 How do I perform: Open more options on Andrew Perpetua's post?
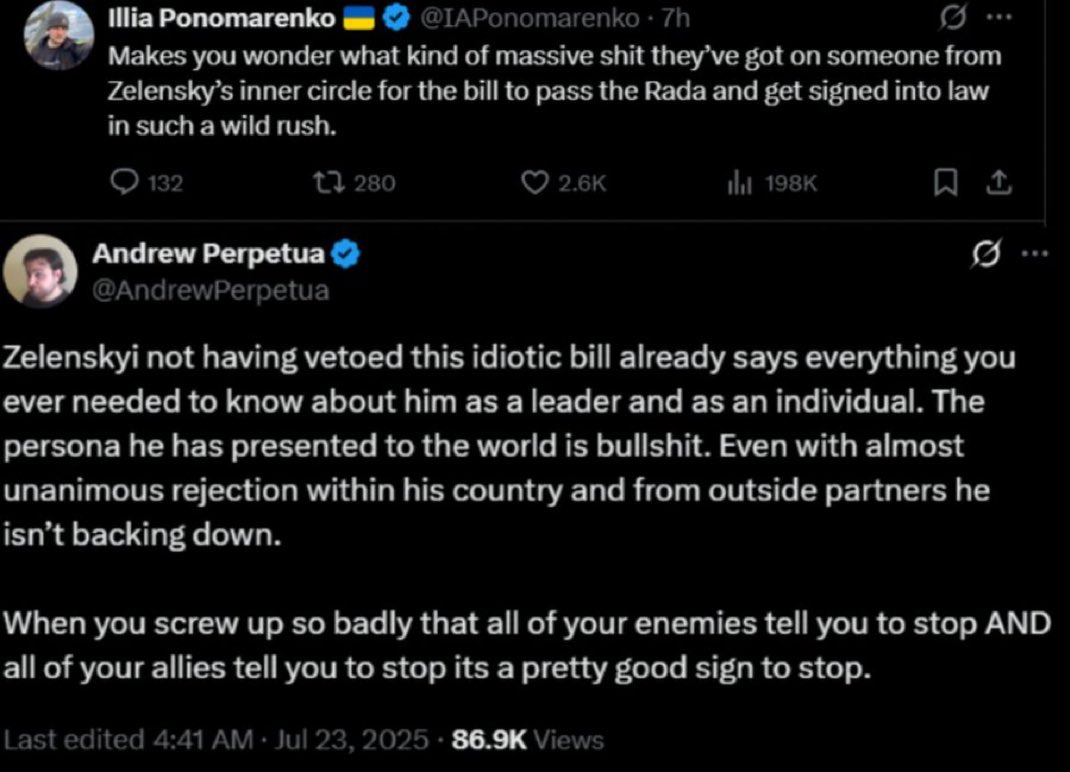1035,253
